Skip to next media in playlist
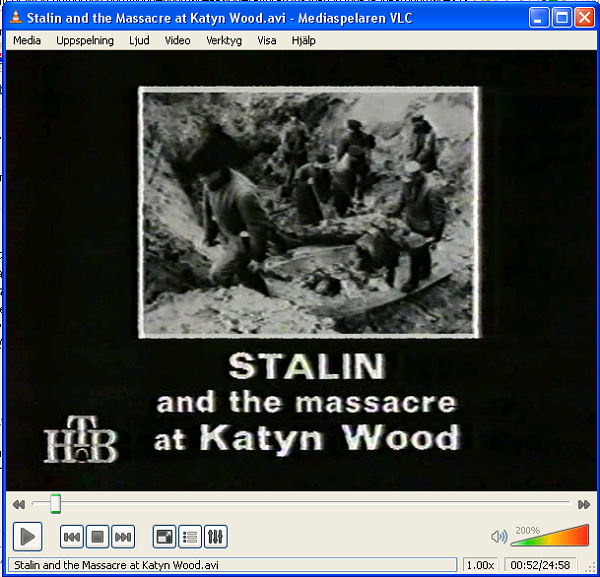The width and height of the screenshot is (600, 577). pos(123,537)
